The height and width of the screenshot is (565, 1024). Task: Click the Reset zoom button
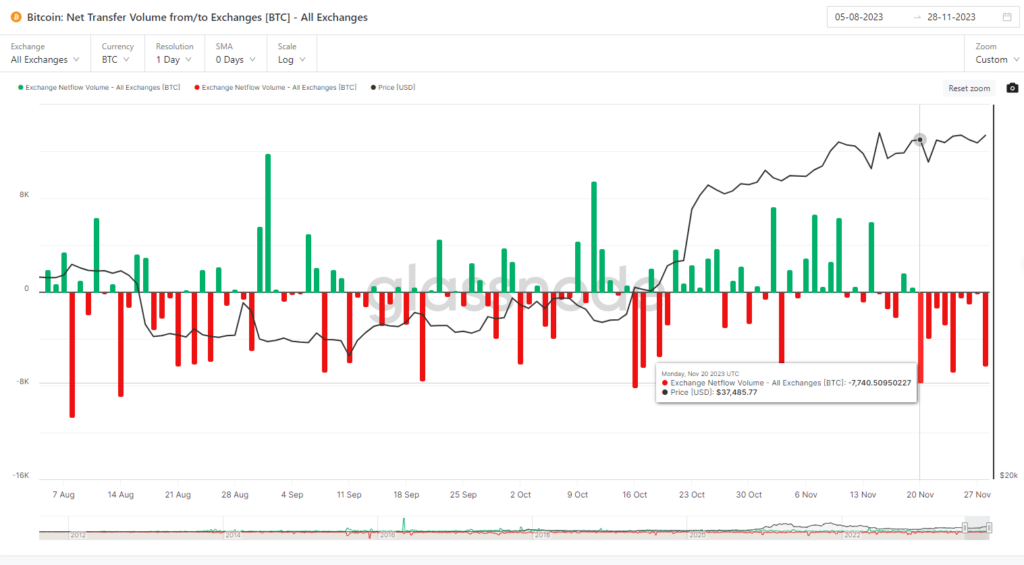coord(969,88)
